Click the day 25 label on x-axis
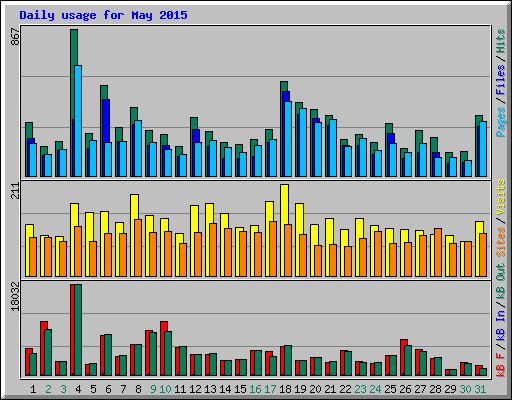Screen dimensions: 512x400 [390, 389]
